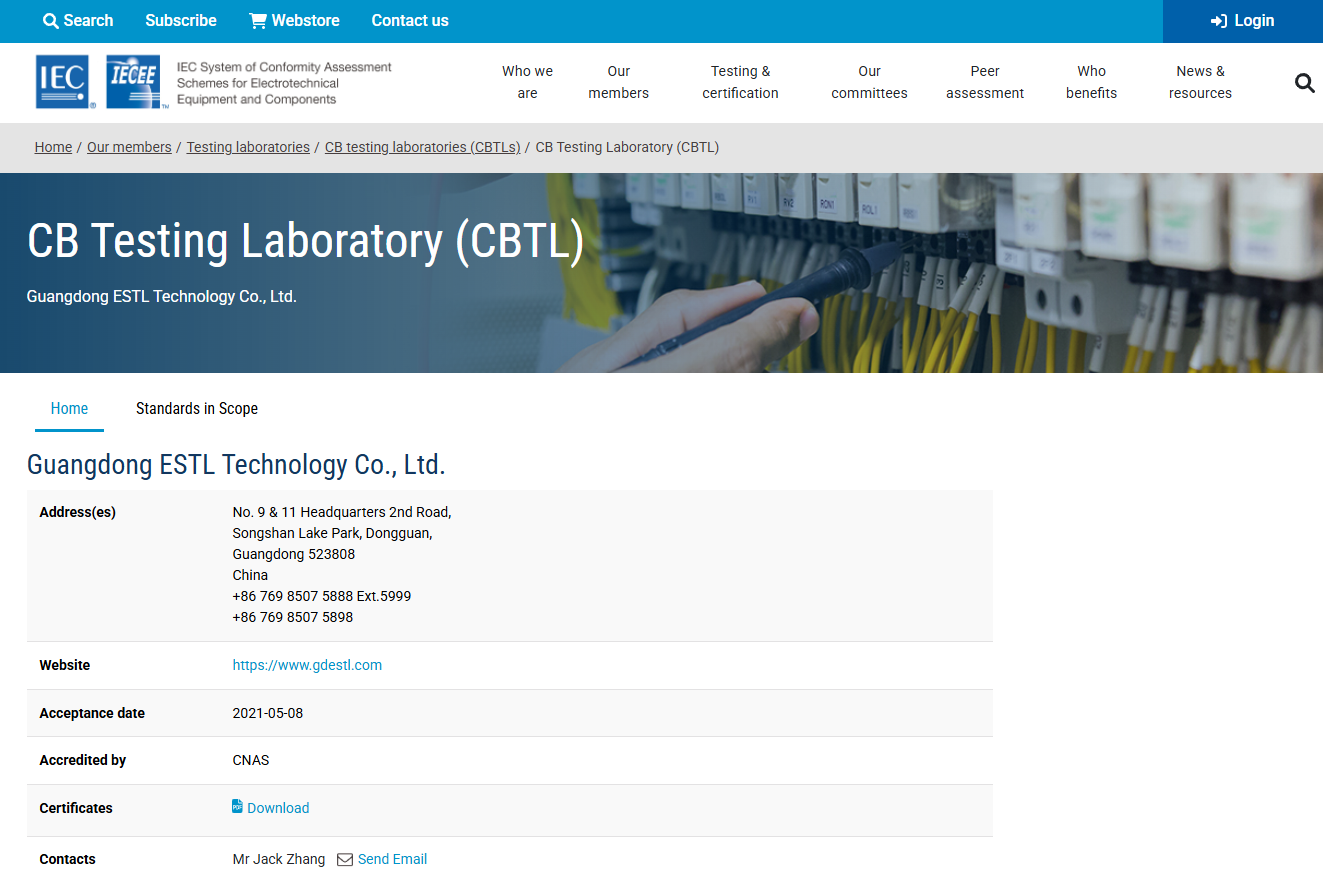Open Who benefits menu

point(1091,82)
